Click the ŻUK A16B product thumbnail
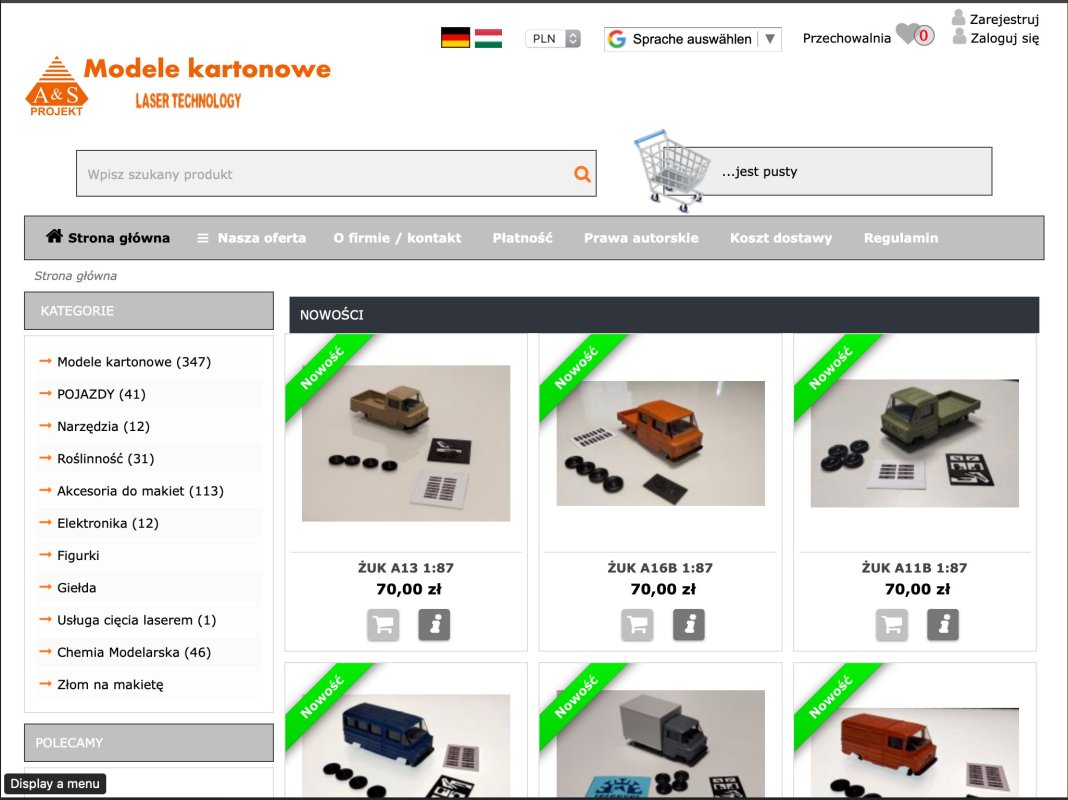Screen dimensions: 1068x800 660,443
